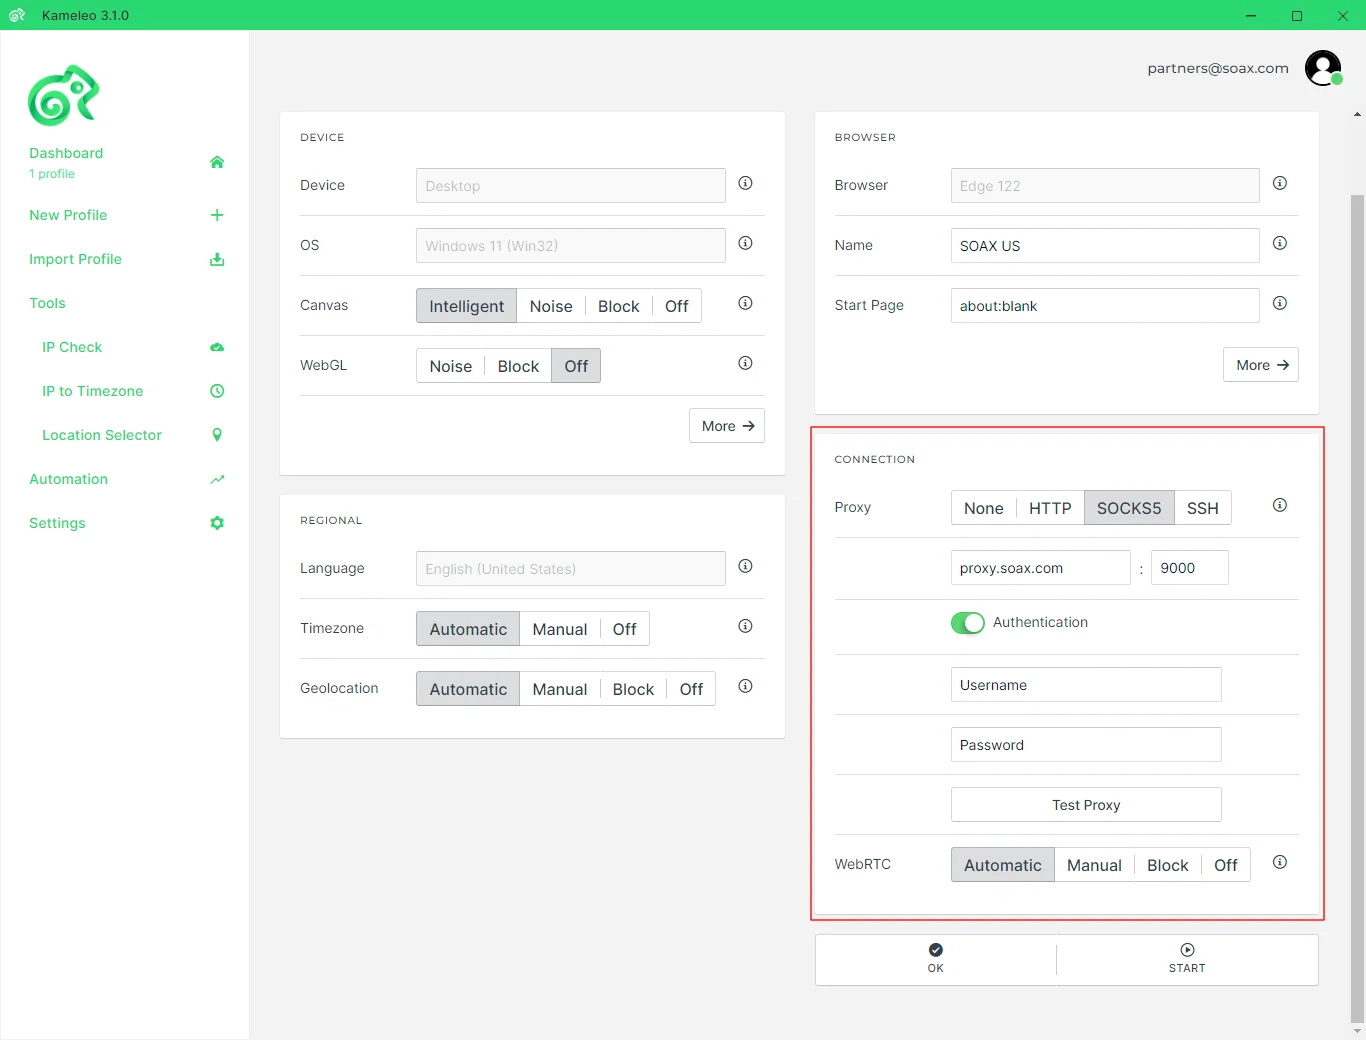Image resolution: width=1366 pixels, height=1040 pixels.
Task: Expand Device section with More button
Action: tap(727, 426)
